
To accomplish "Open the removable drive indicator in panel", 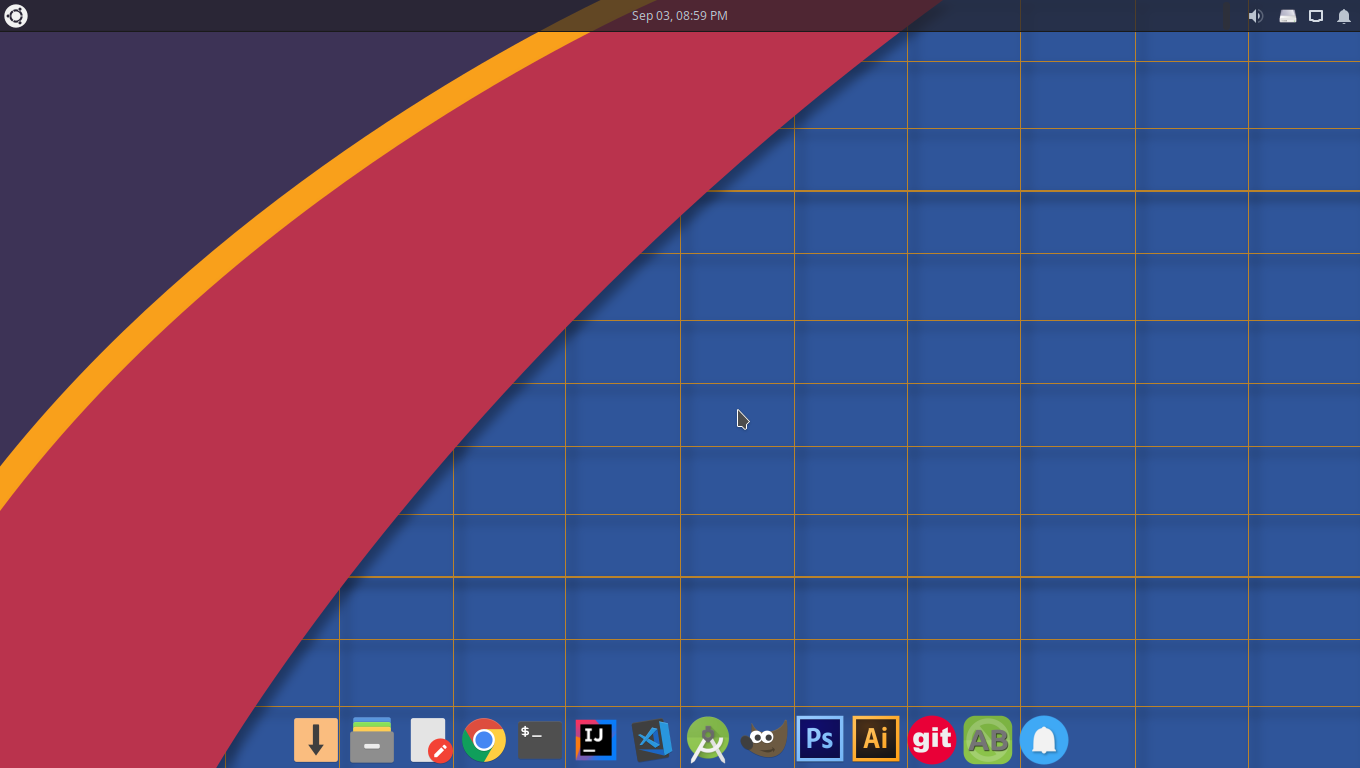I will tap(1287, 16).
